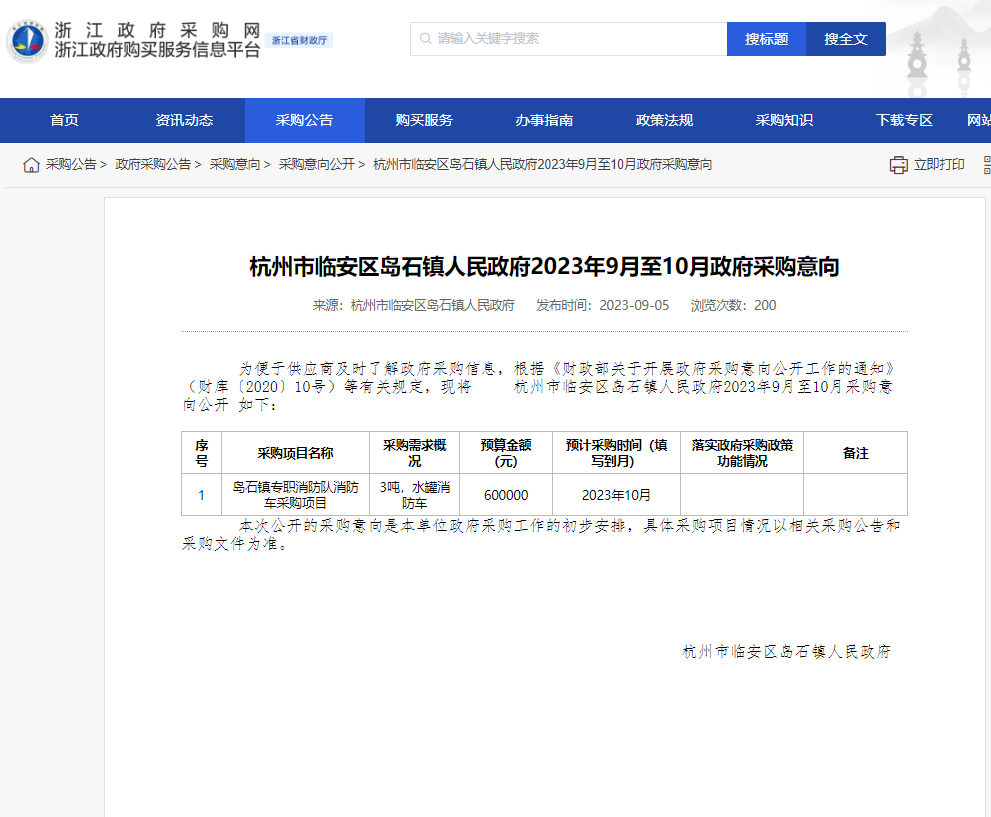Open the 政策法规 nav menu

pos(664,120)
